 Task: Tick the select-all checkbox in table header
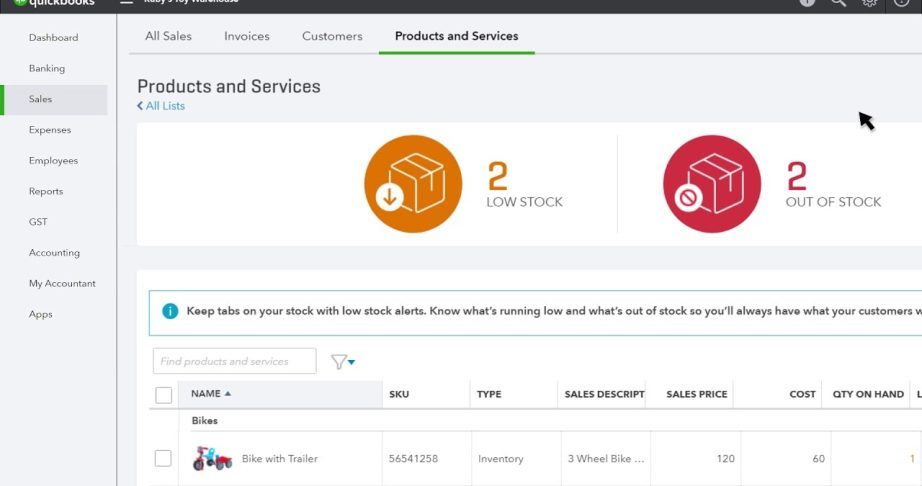click(163, 395)
